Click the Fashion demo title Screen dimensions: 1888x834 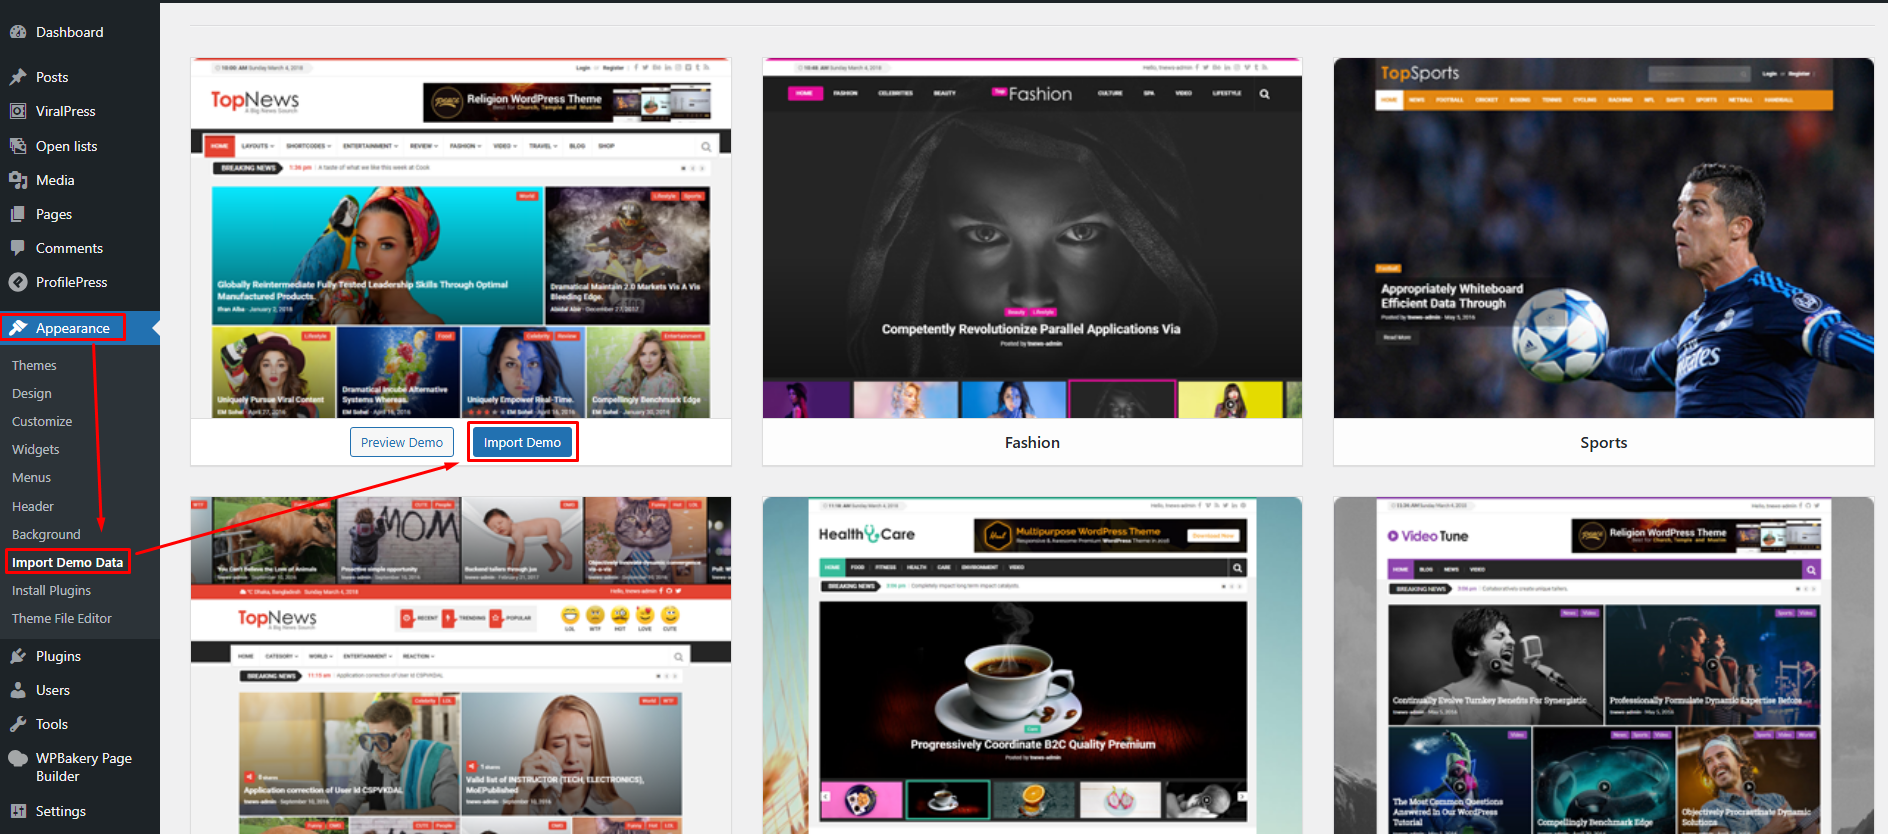coord(1032,442)
